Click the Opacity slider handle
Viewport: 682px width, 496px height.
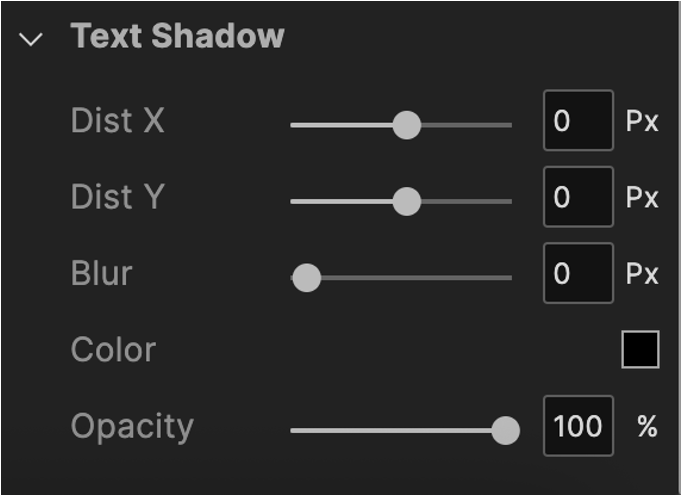[506, 430]
